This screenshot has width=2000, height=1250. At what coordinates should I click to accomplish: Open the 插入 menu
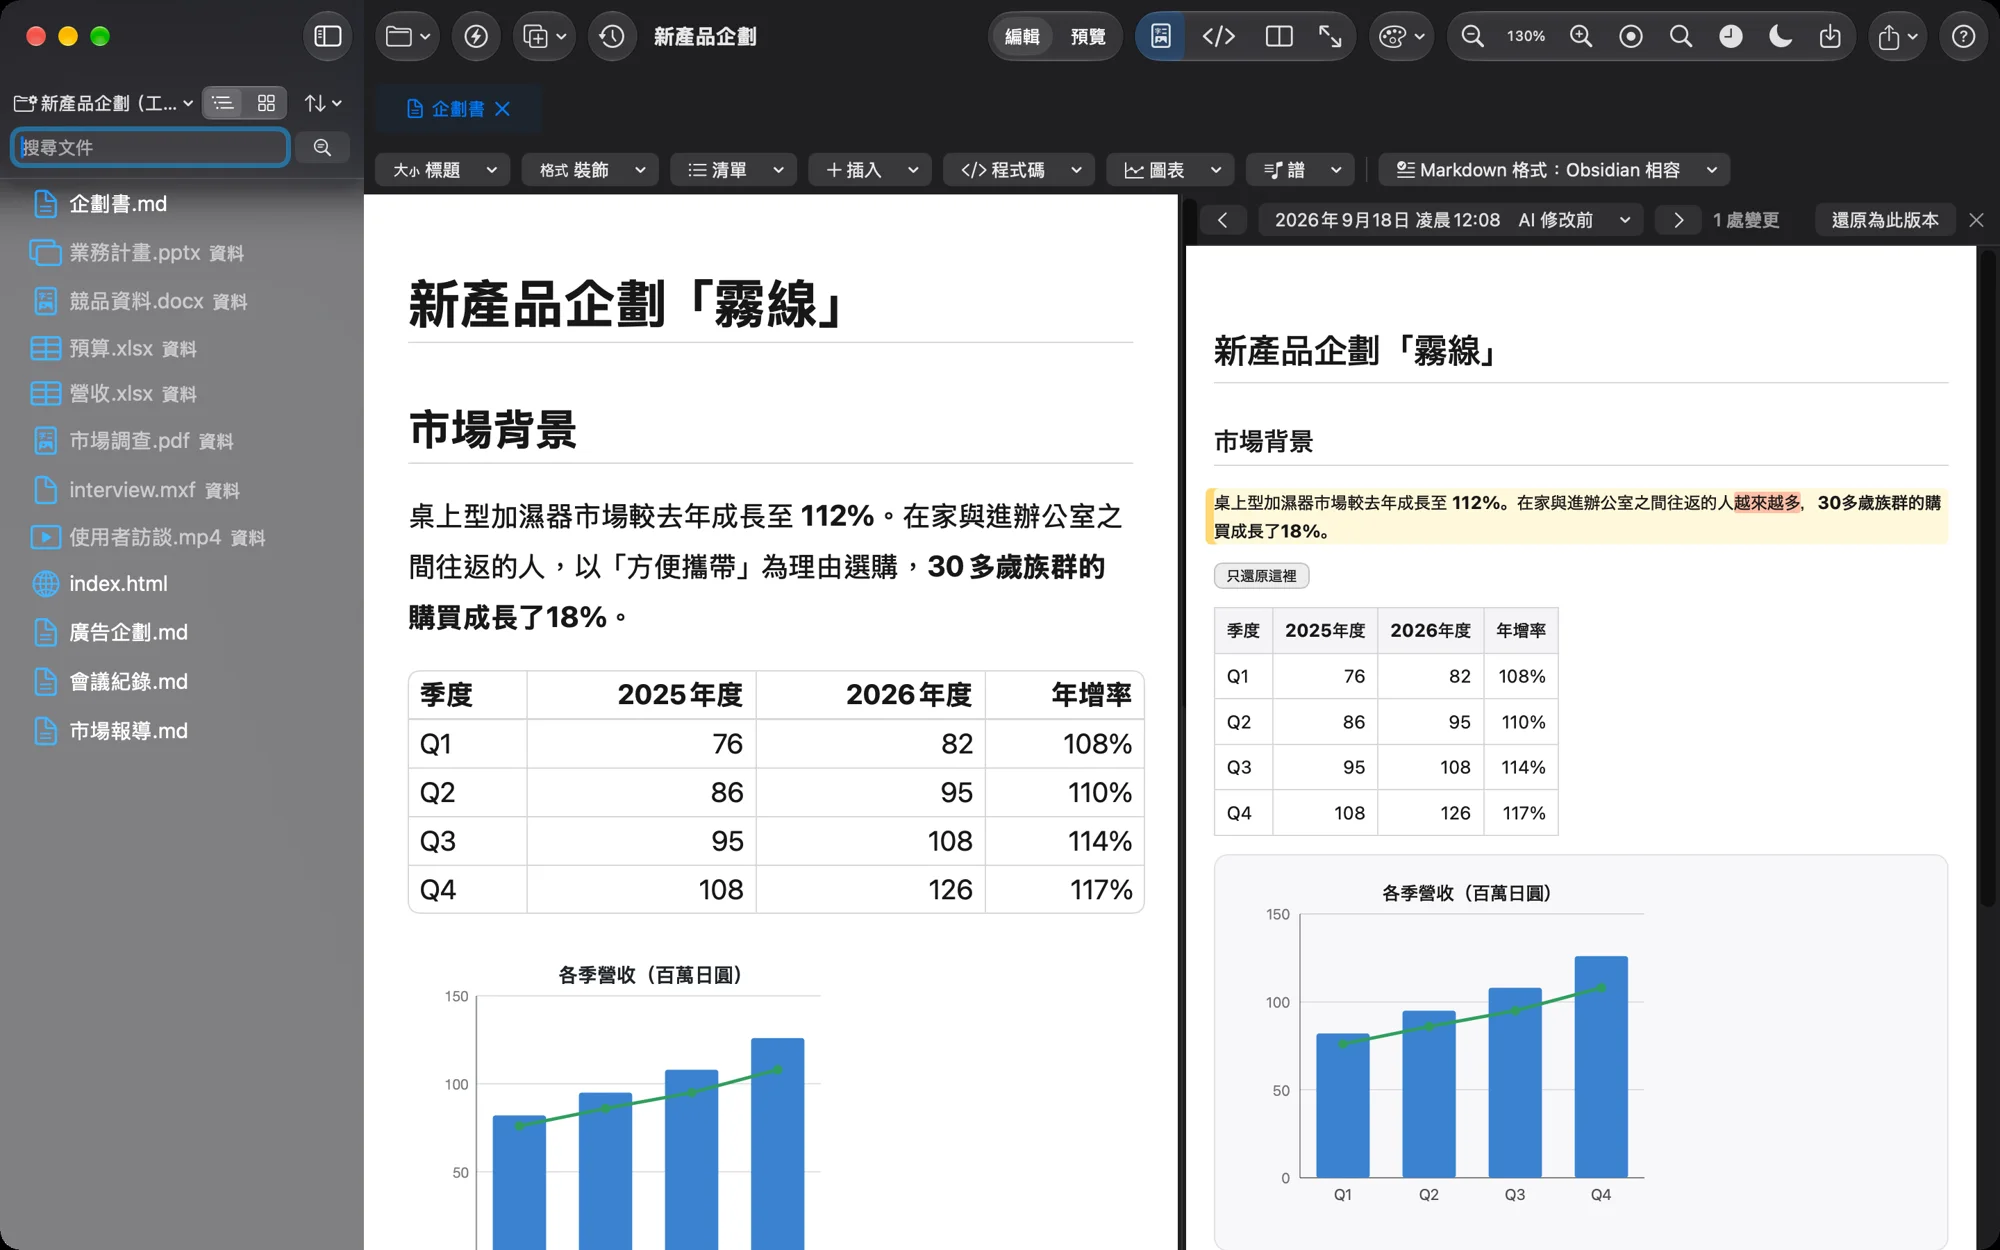(x=870, y=170)
